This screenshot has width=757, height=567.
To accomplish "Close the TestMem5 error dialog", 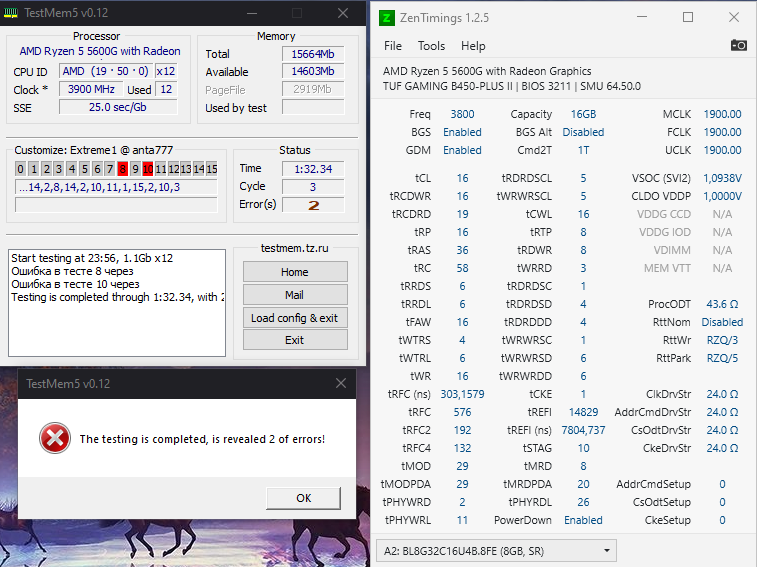I will [341, 383].
